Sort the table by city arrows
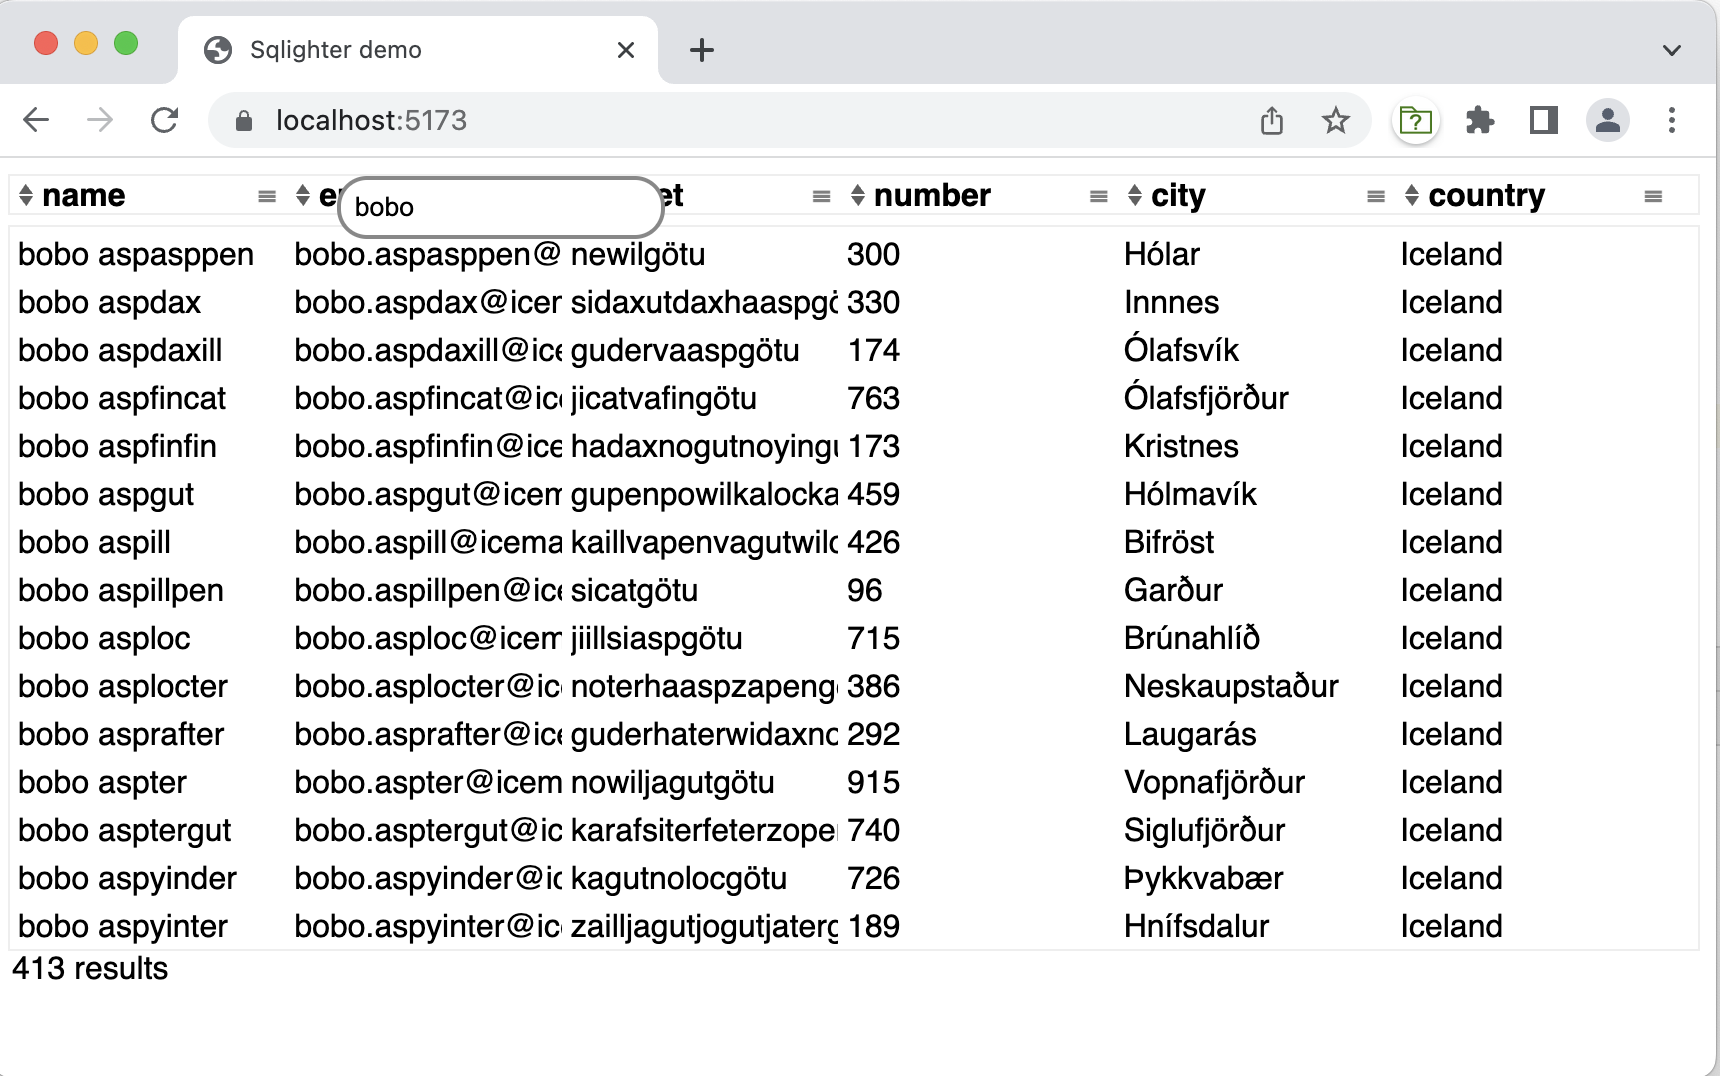Image resolution: width=1720 pixels, height=1076 pixels. (1135, 196)
